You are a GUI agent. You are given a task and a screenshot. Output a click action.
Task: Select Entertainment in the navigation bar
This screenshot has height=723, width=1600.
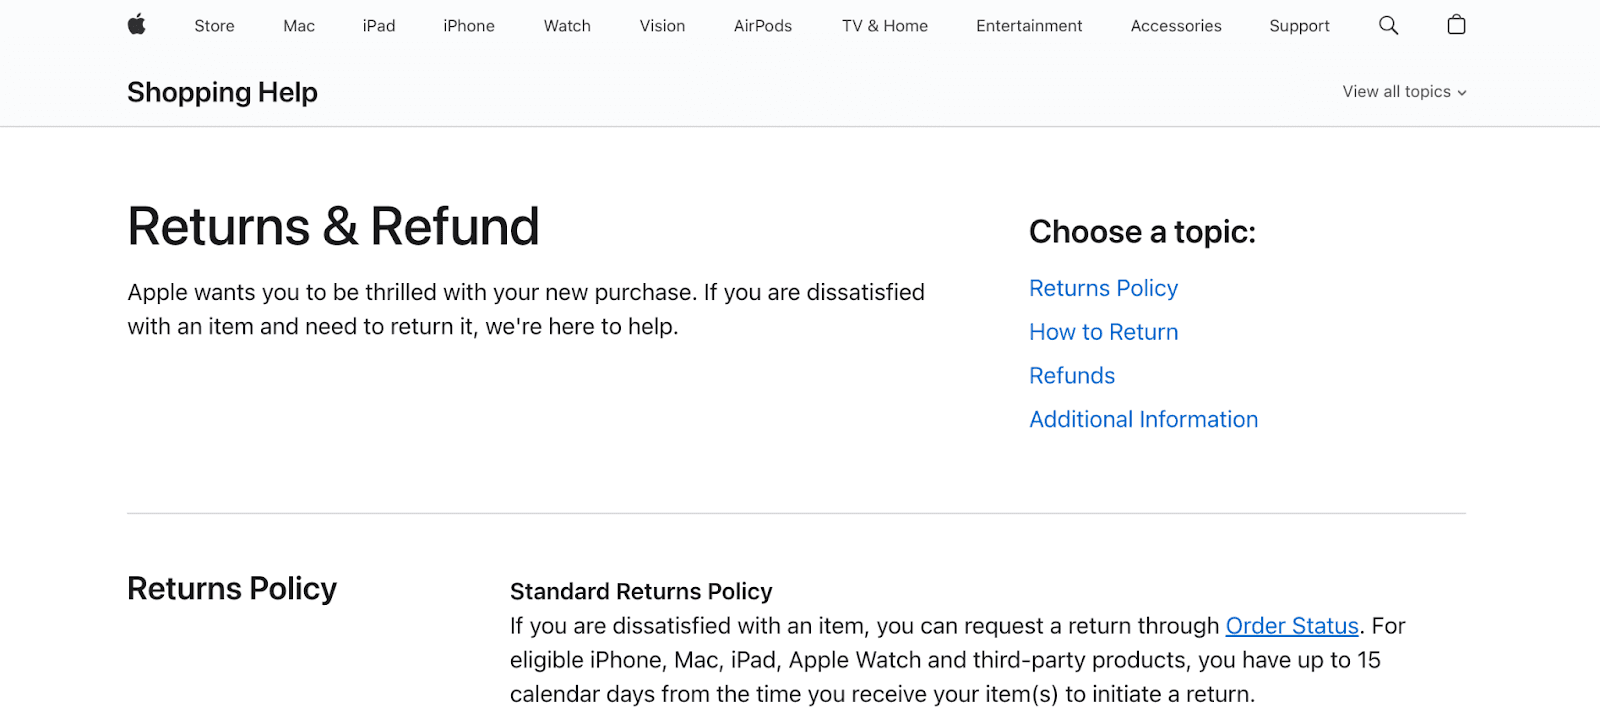[x=1028, y=25]
